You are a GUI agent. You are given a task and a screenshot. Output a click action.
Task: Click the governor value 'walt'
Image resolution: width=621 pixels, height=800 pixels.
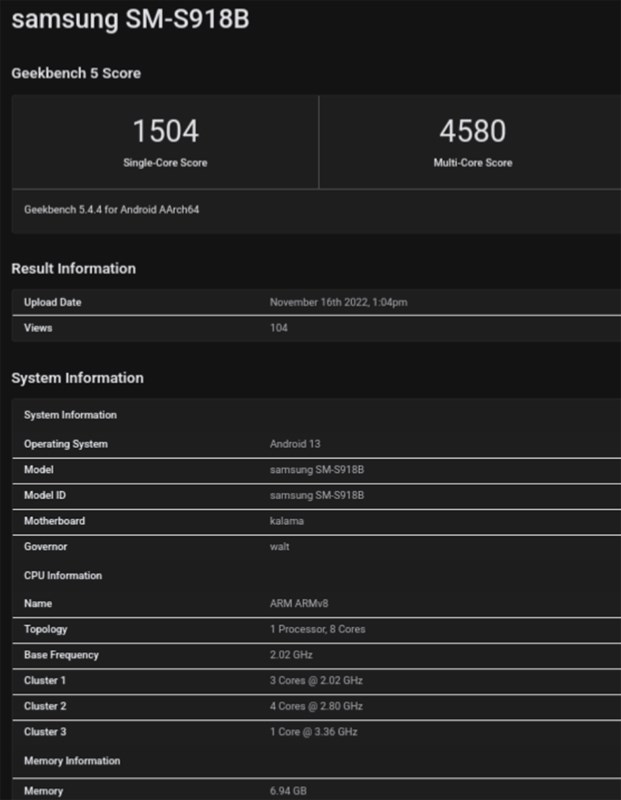pos(280,546)
